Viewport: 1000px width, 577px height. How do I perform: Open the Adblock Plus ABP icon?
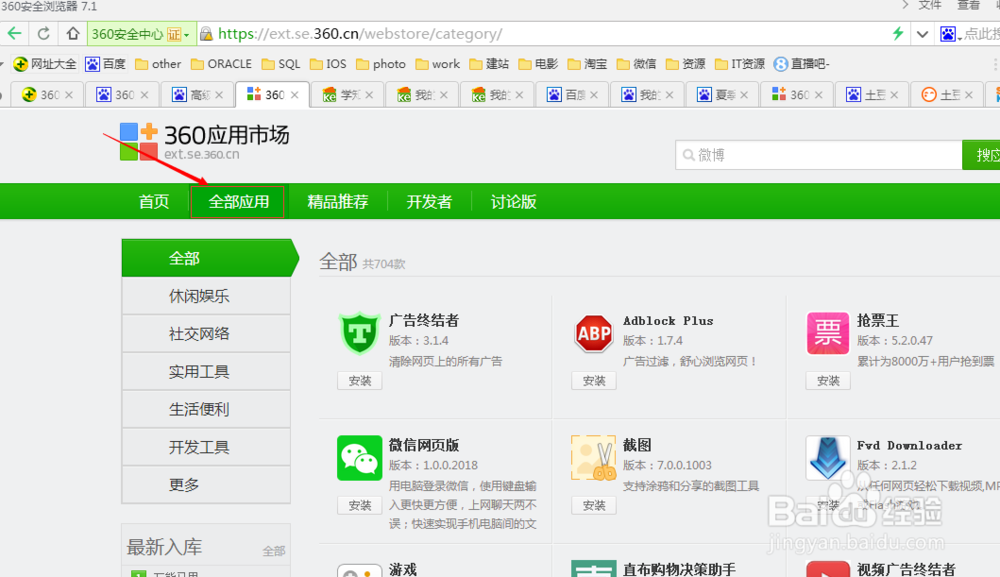tap(593, 333)
